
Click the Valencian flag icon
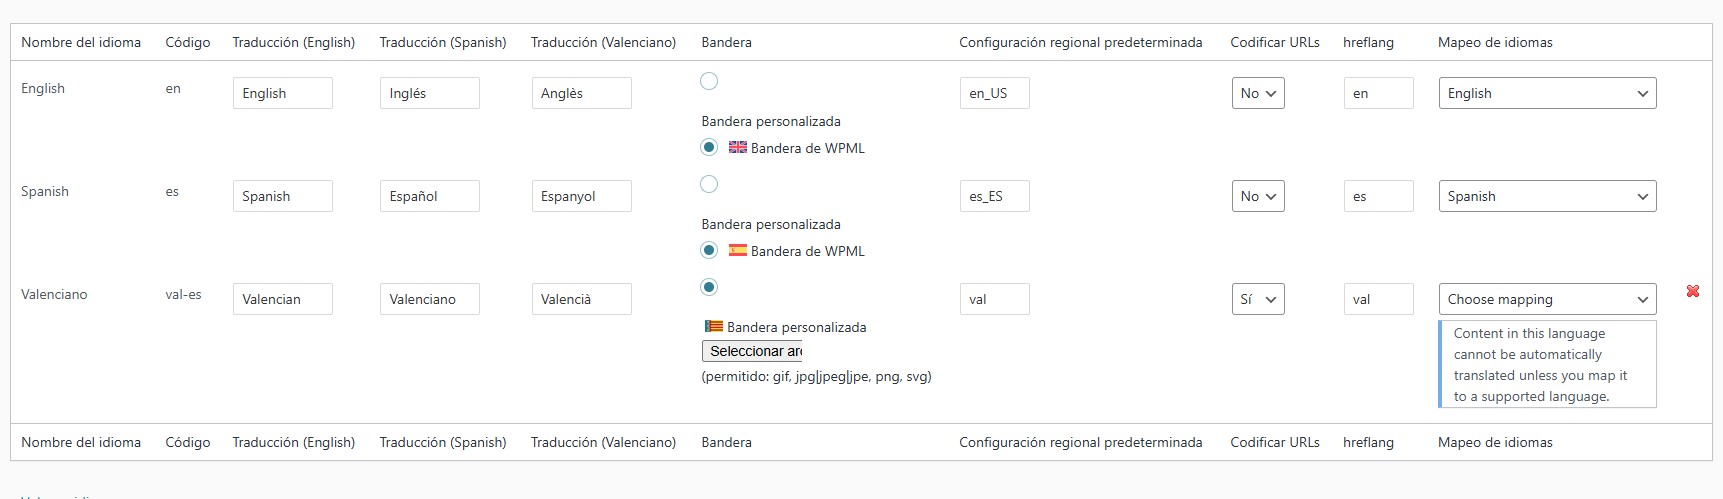pyautogui.click(x=714, y=326)
